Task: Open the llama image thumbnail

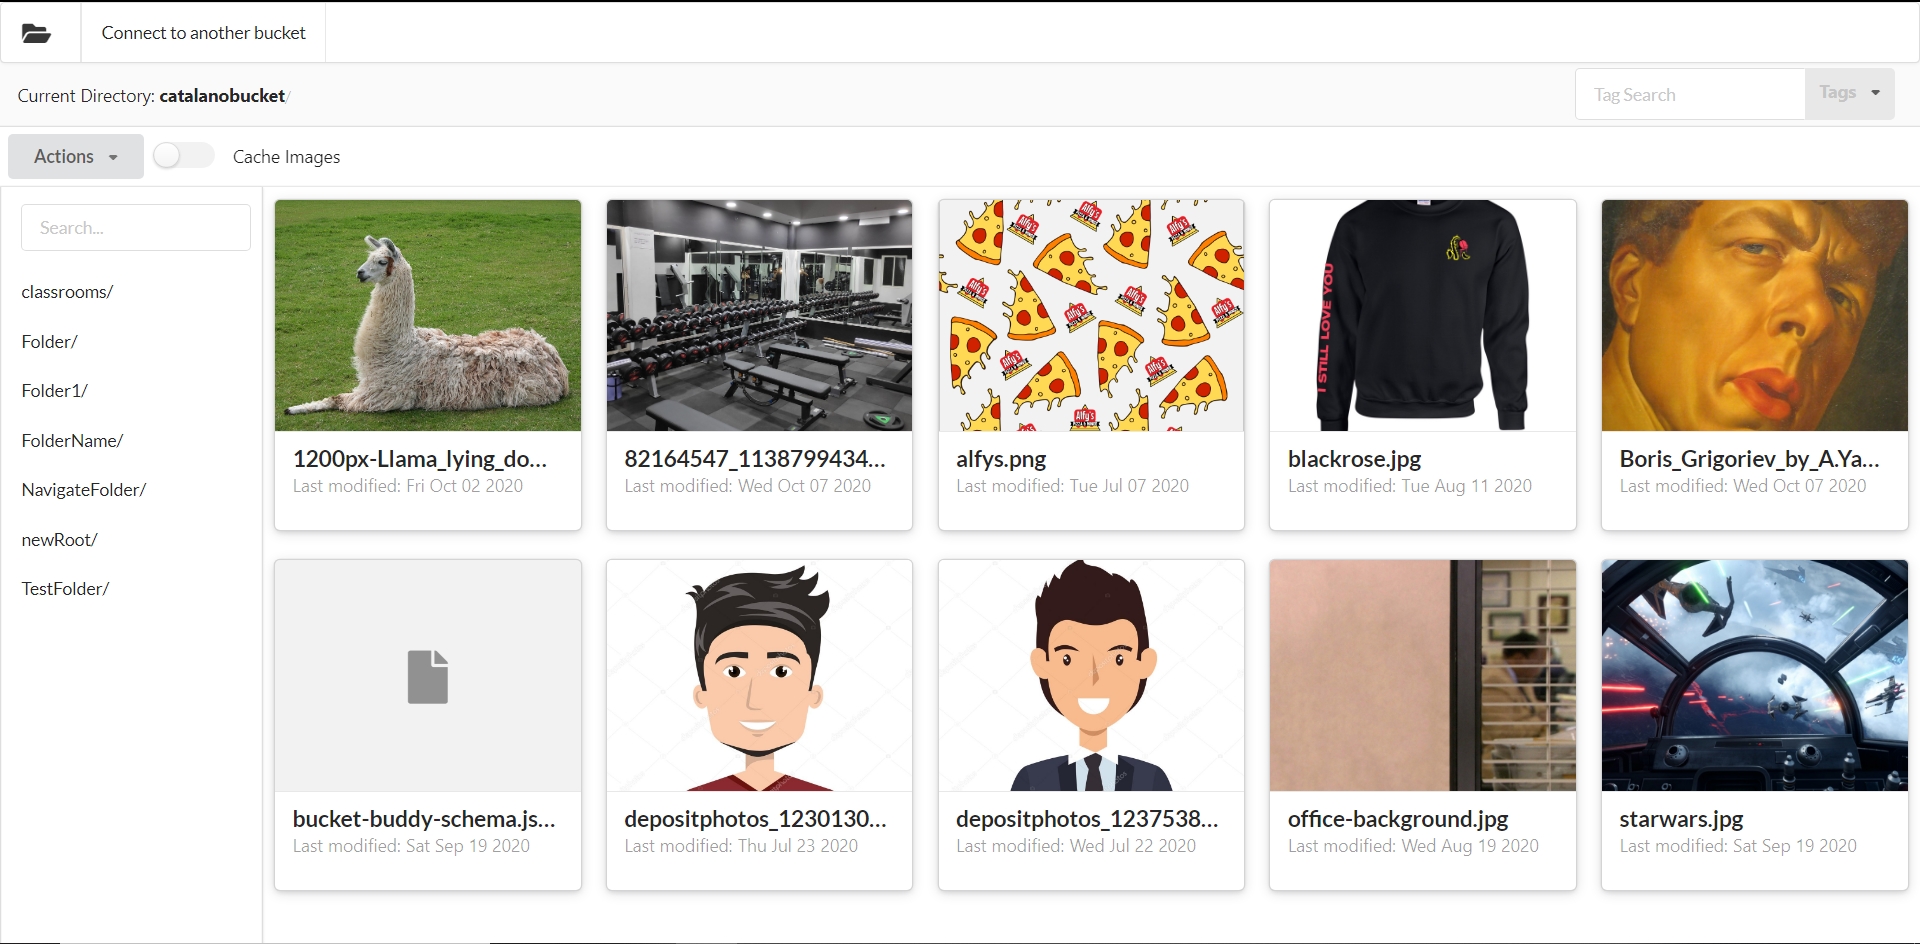Action: [x=428, y=315]
